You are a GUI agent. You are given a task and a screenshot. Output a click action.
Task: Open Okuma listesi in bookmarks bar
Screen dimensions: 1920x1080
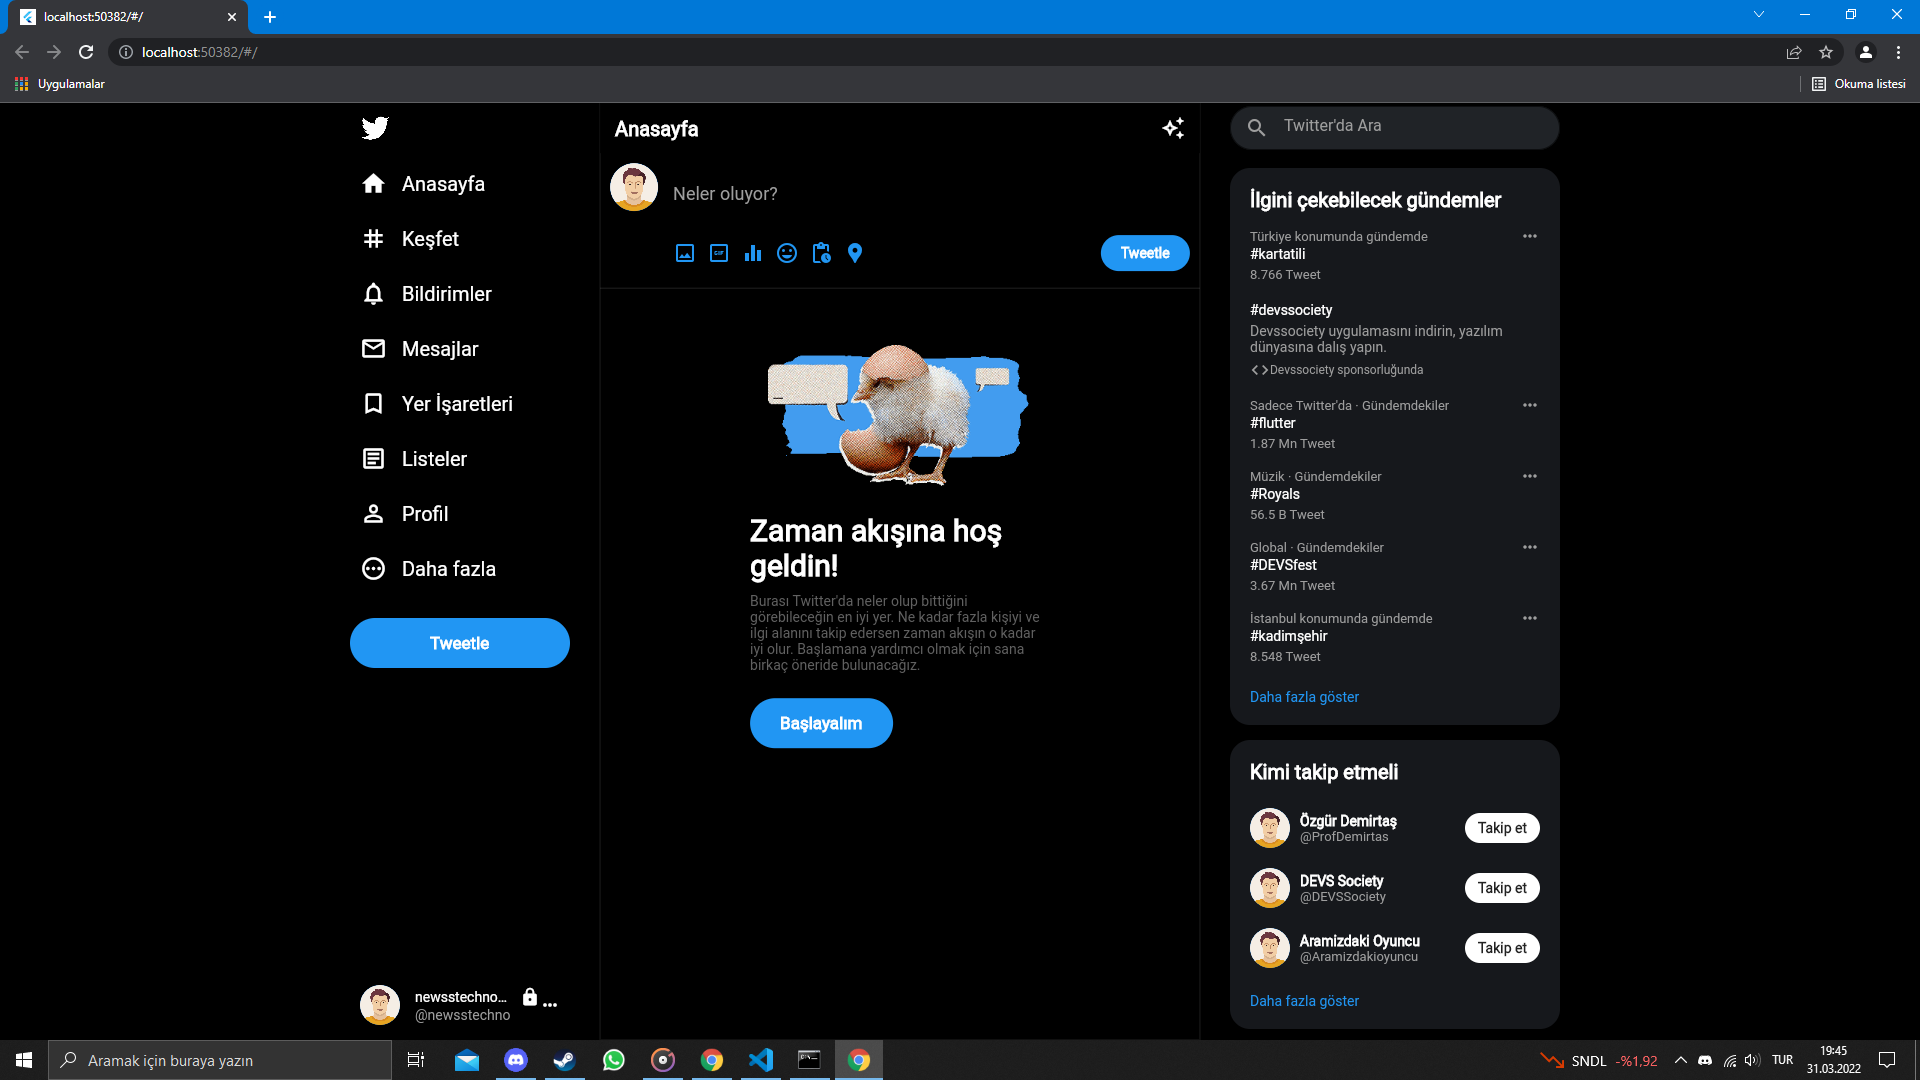point(1859,84)
